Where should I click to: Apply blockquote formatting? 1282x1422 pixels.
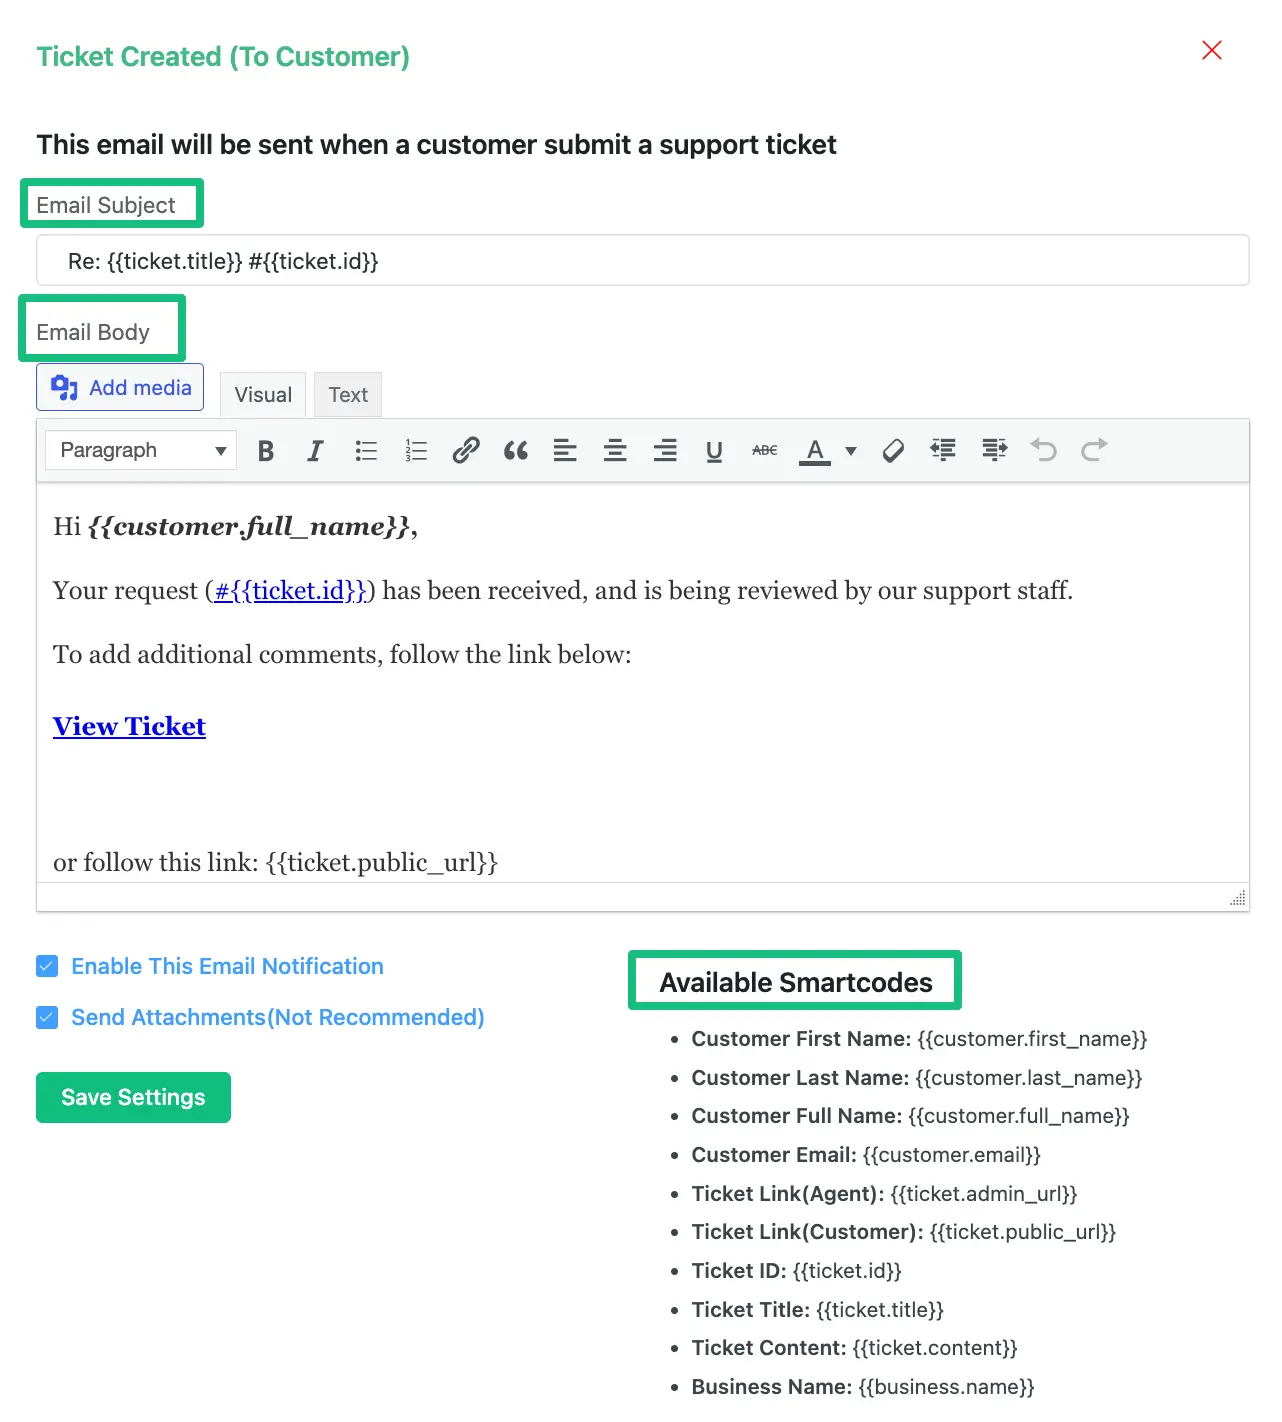(x=516, y=451)
